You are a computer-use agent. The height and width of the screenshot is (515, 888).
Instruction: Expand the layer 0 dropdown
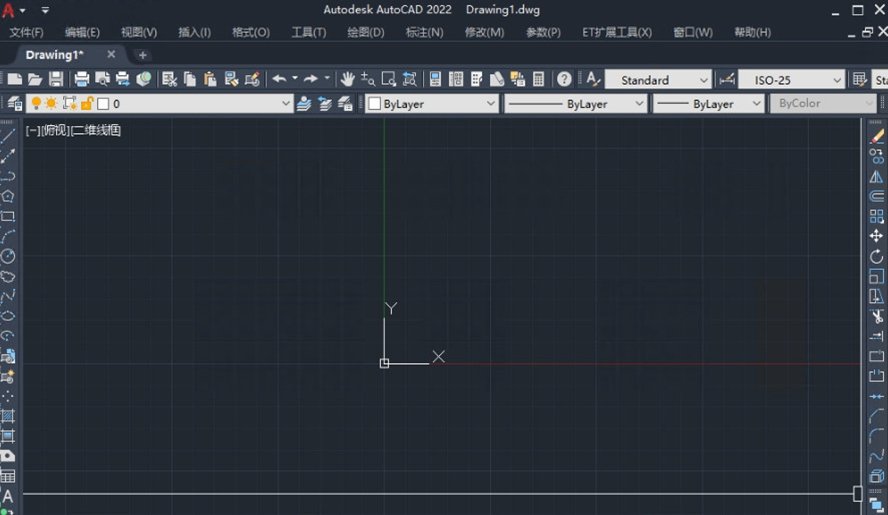(x=285, y=104)
